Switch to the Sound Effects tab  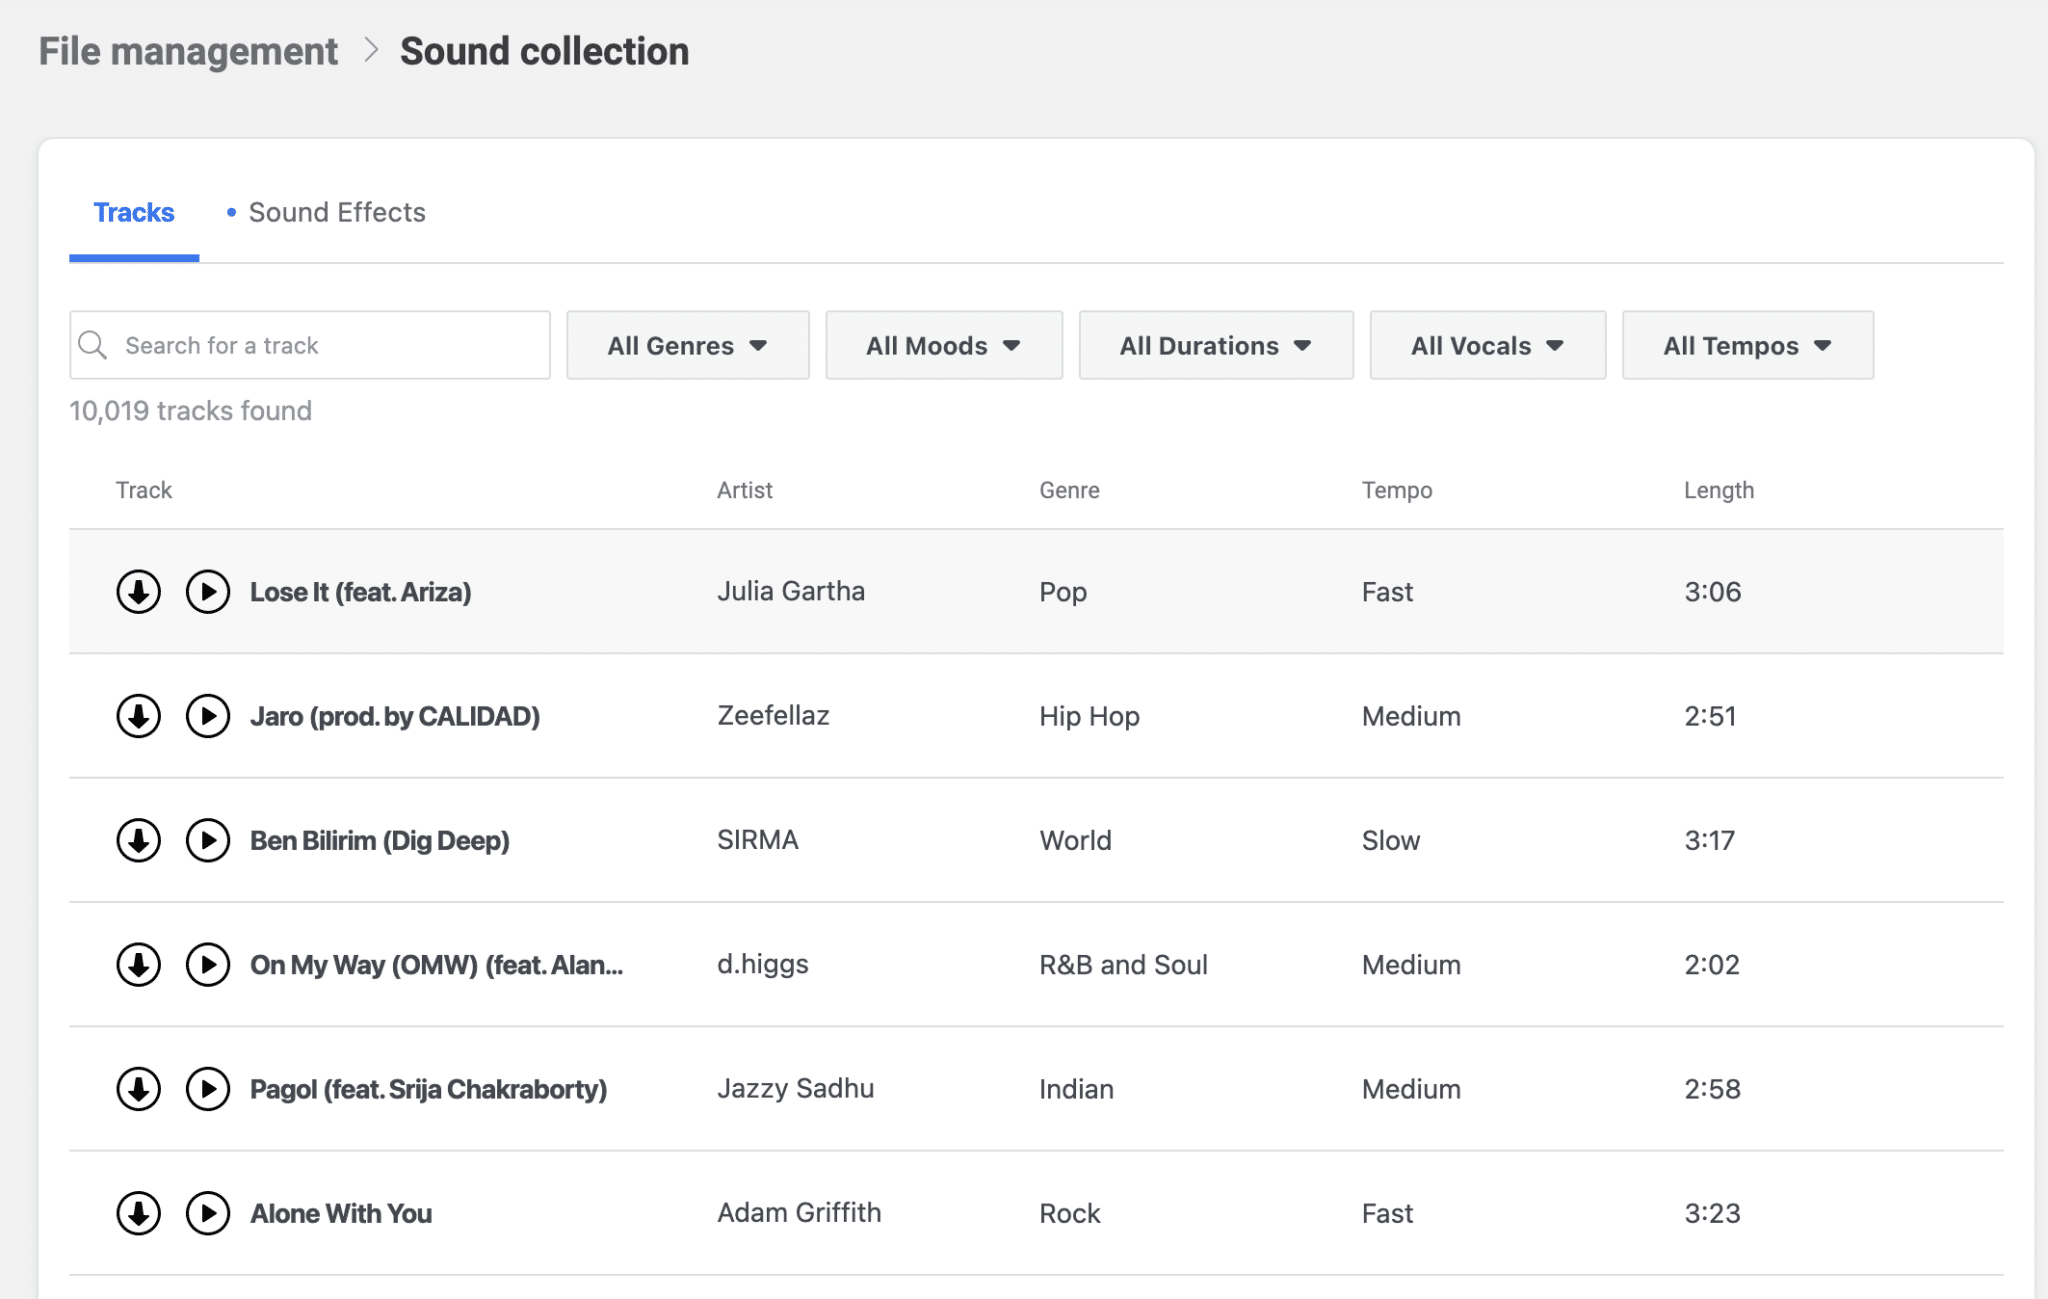tap(336, 212)
